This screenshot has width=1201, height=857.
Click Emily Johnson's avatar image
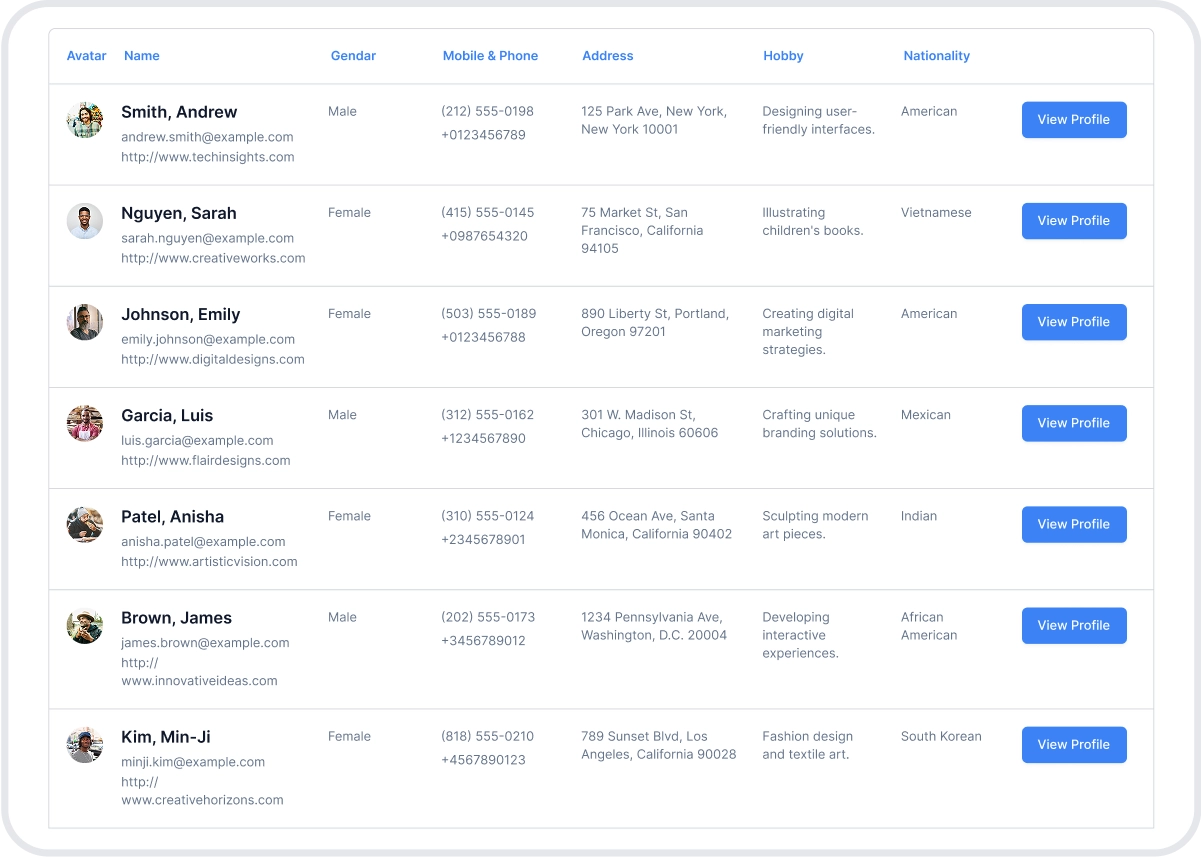(85, 322)
